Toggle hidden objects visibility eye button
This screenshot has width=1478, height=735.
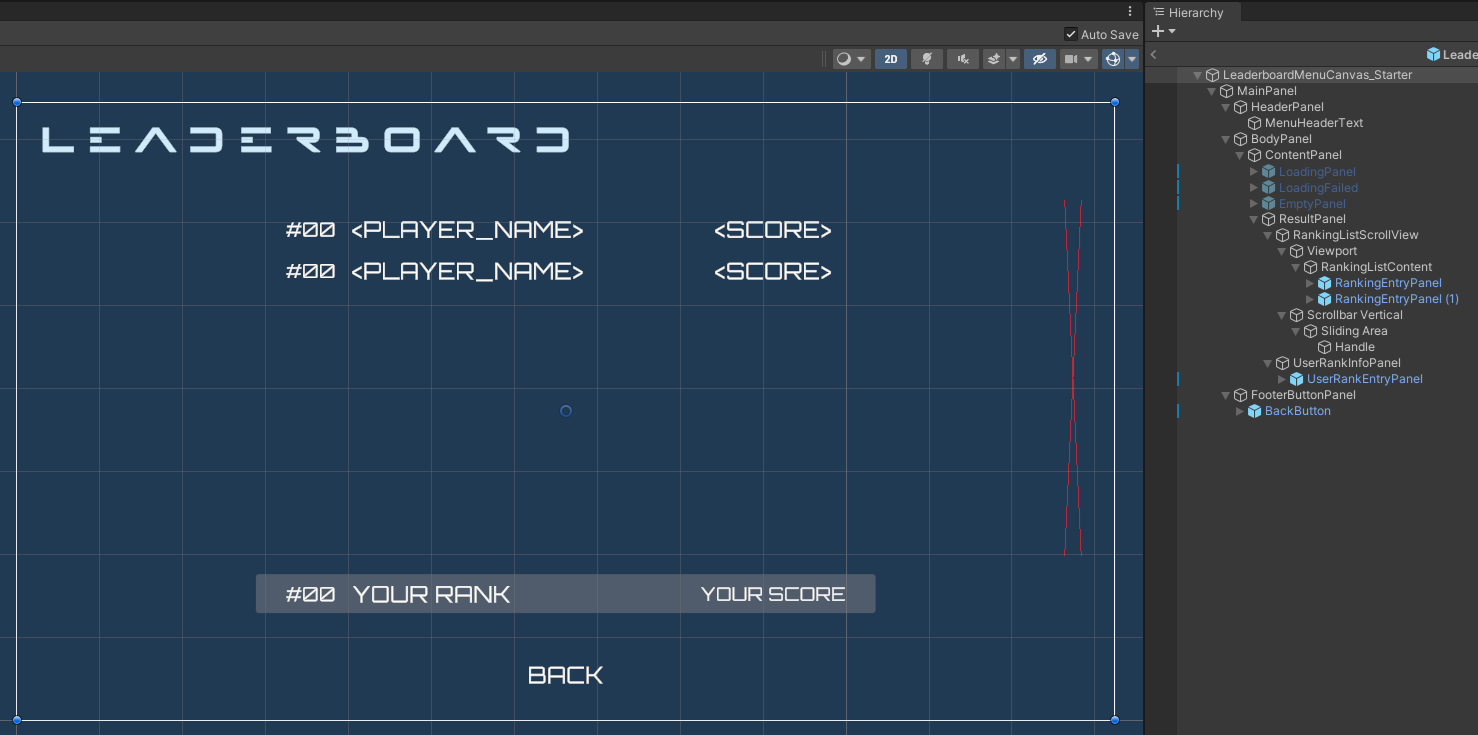(x=1040, y=59)
